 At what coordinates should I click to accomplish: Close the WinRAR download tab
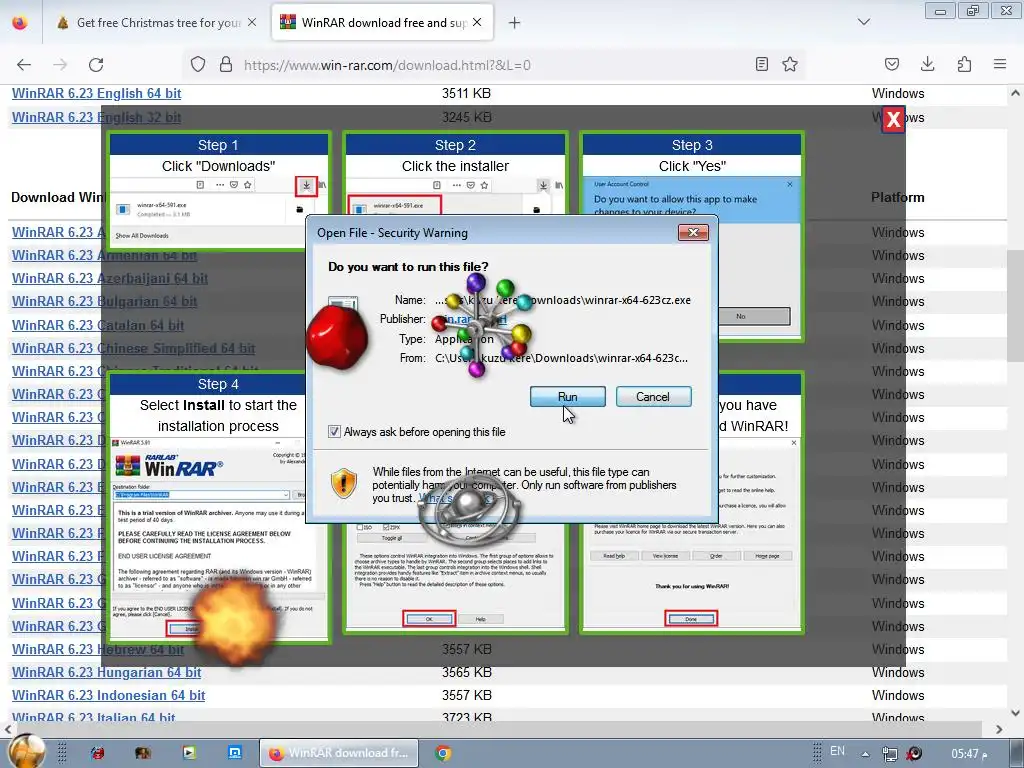click(477, 22)
